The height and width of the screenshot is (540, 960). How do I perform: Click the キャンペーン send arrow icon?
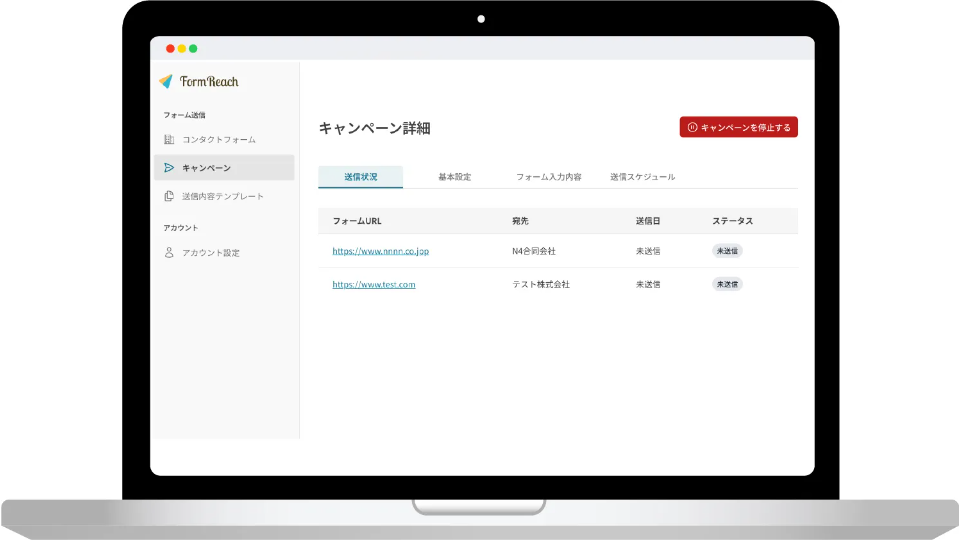click(169, 167)
